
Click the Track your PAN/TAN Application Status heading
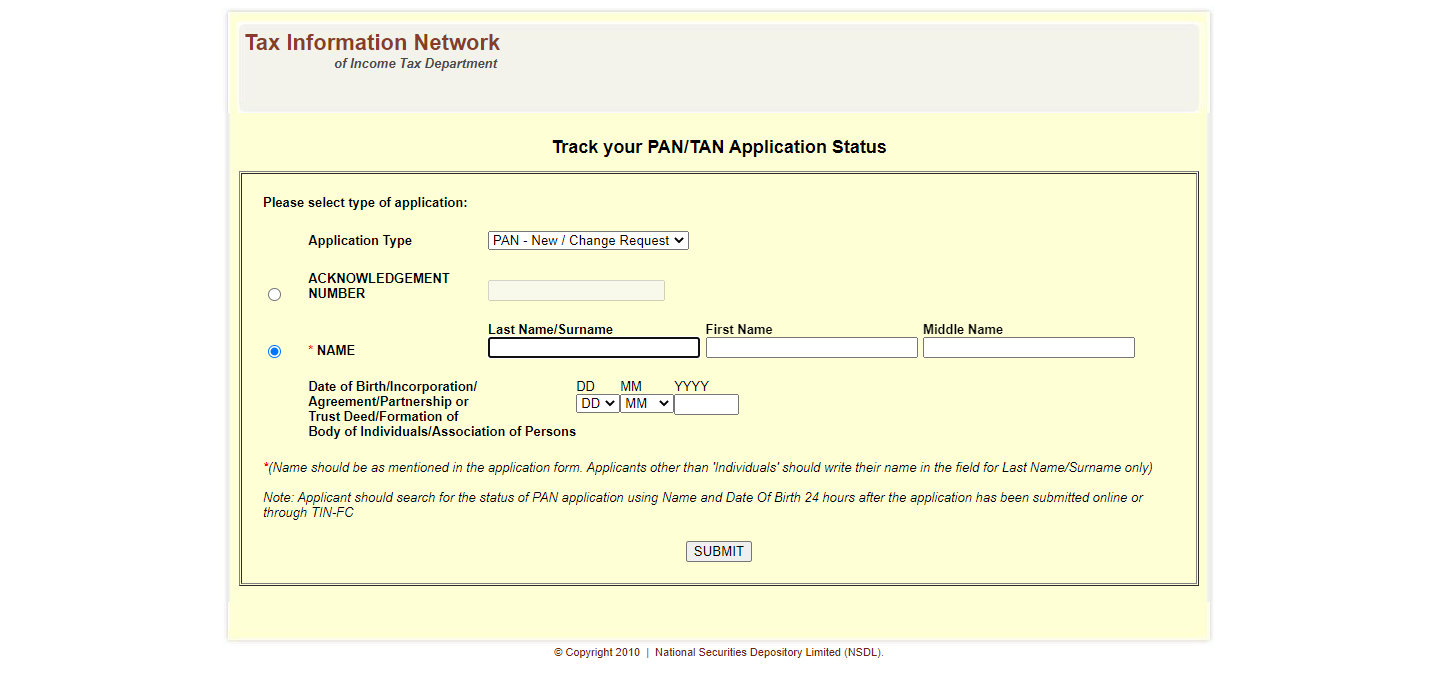coord(719,147)
